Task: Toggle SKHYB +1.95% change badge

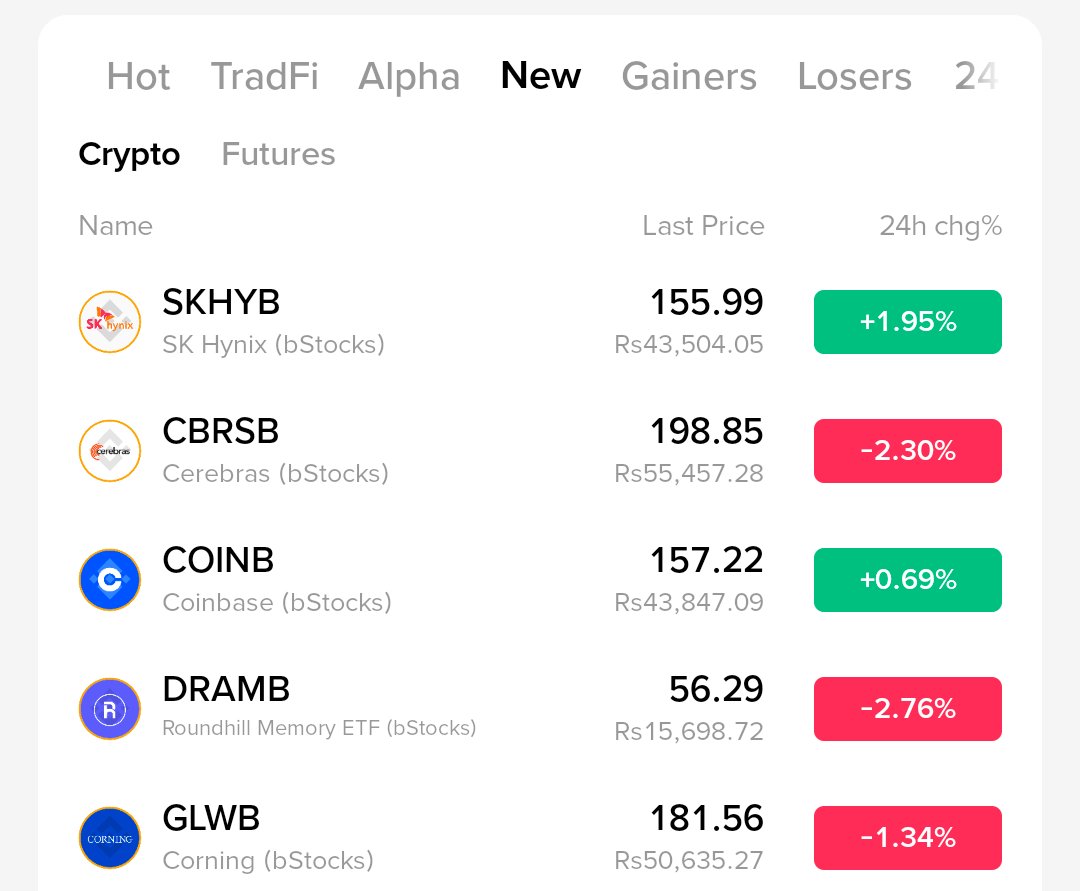Action: pyautogui.click(x=908, y=322)
